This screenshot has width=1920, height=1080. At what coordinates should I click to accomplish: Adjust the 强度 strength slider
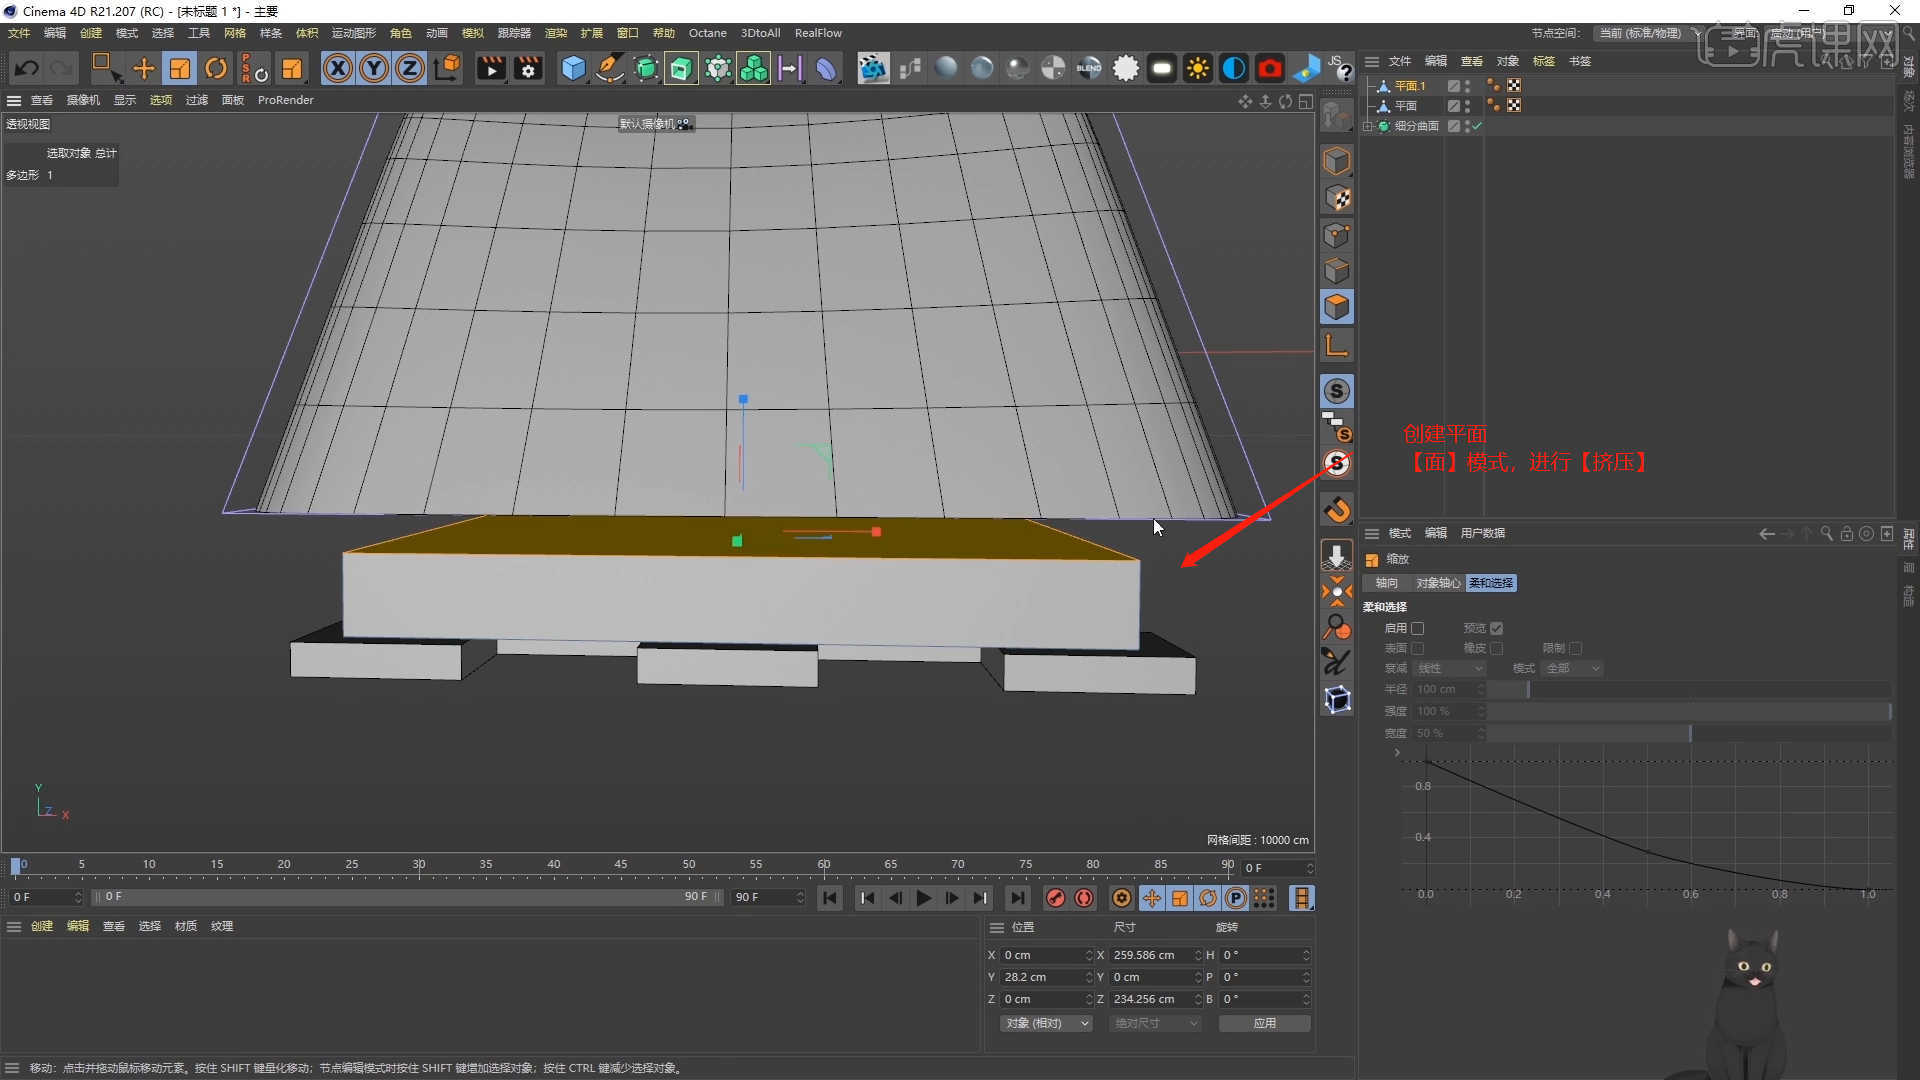(x=1690, y=711)
